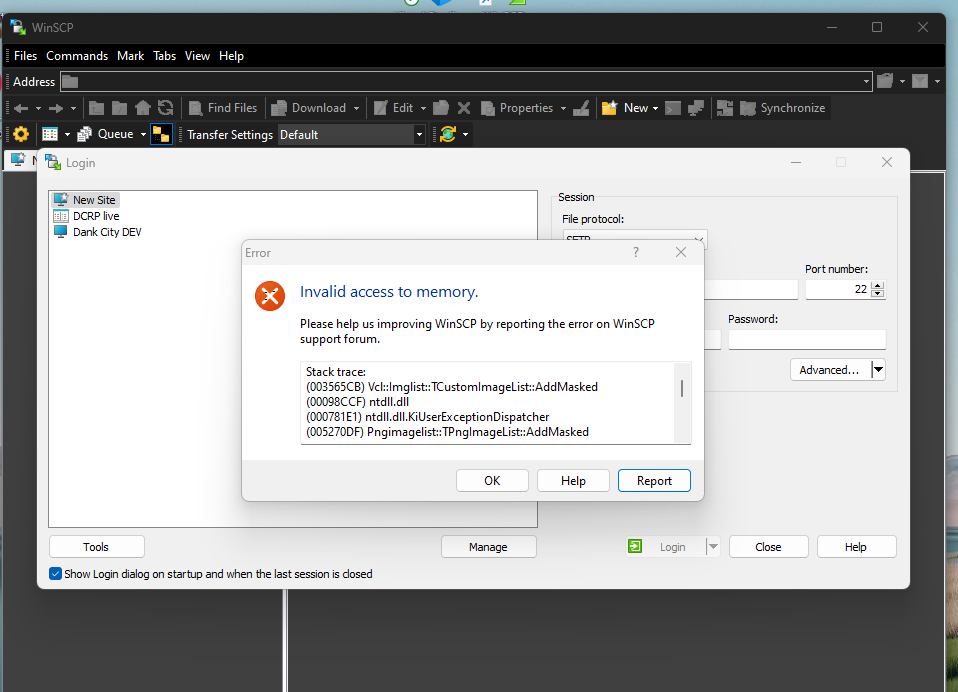Screen dimensions: 958x692
Task: Click the Password input field
Action: click(x=807, y=340)
